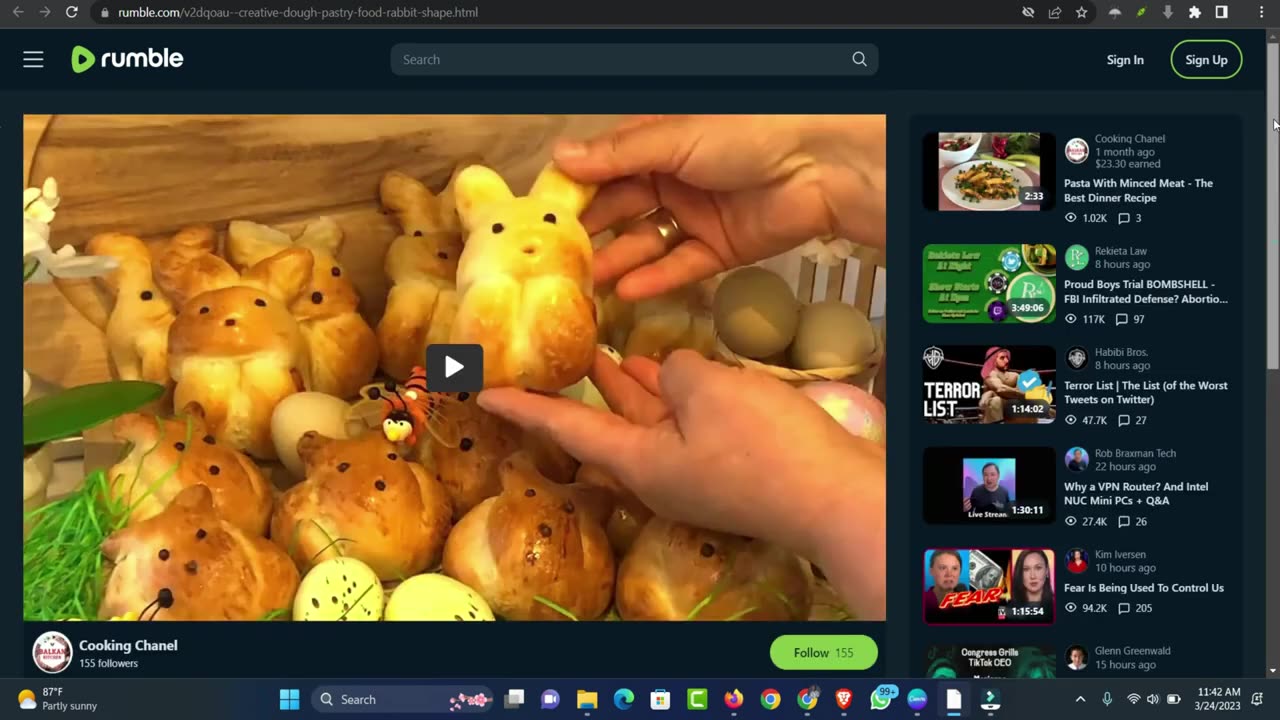
Task: Click Kim Iversen channel avatar
Action: pos(1077,560)
